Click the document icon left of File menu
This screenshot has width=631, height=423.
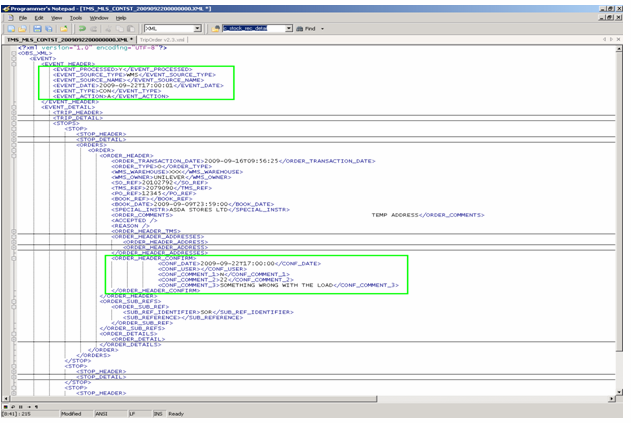11,18
